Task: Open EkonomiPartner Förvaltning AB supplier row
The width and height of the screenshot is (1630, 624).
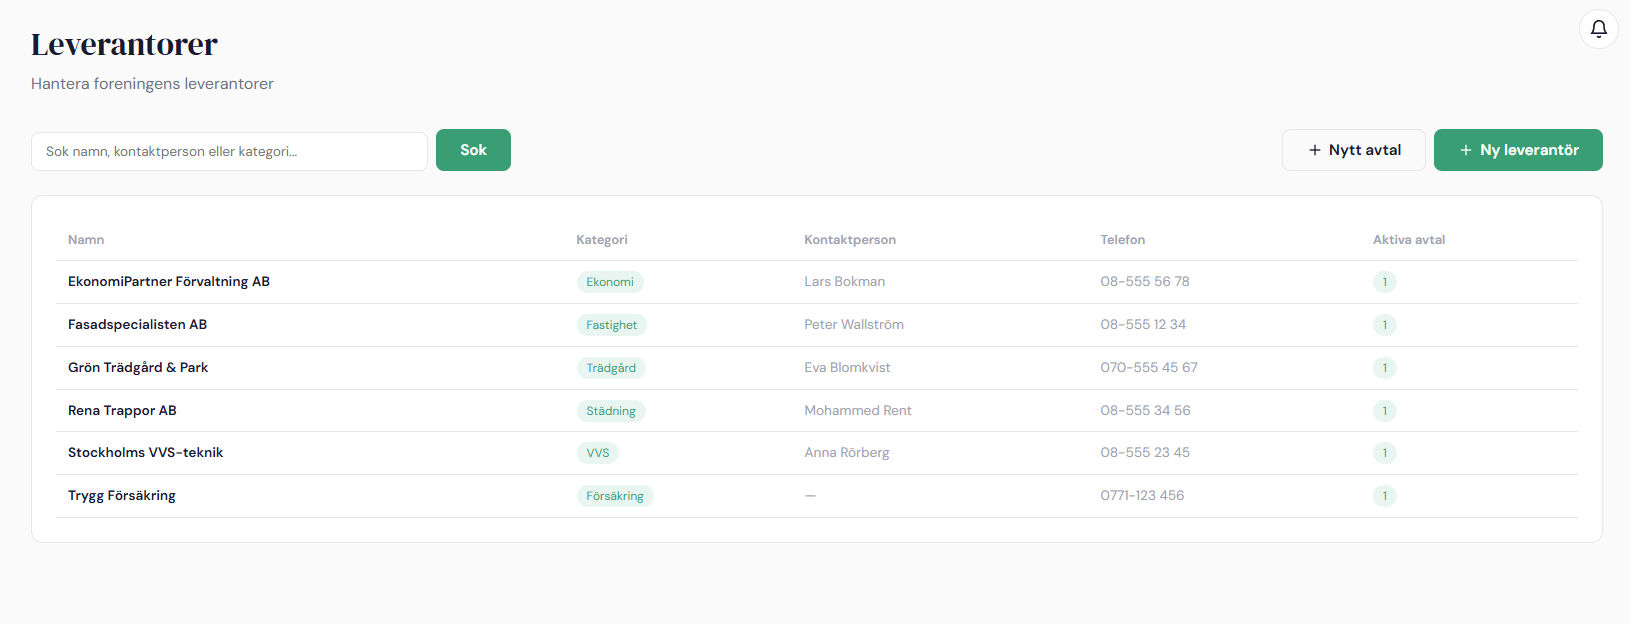Action: coord(169,282)
